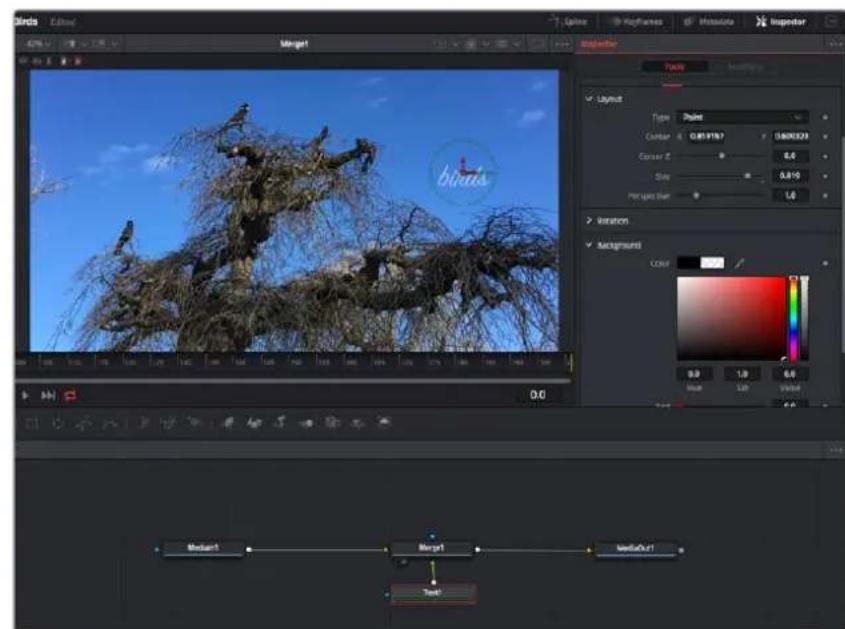The height and width of the screenshot is (629, 845).
Task: Toggle the red loop playback button
Action: point(70,396)
